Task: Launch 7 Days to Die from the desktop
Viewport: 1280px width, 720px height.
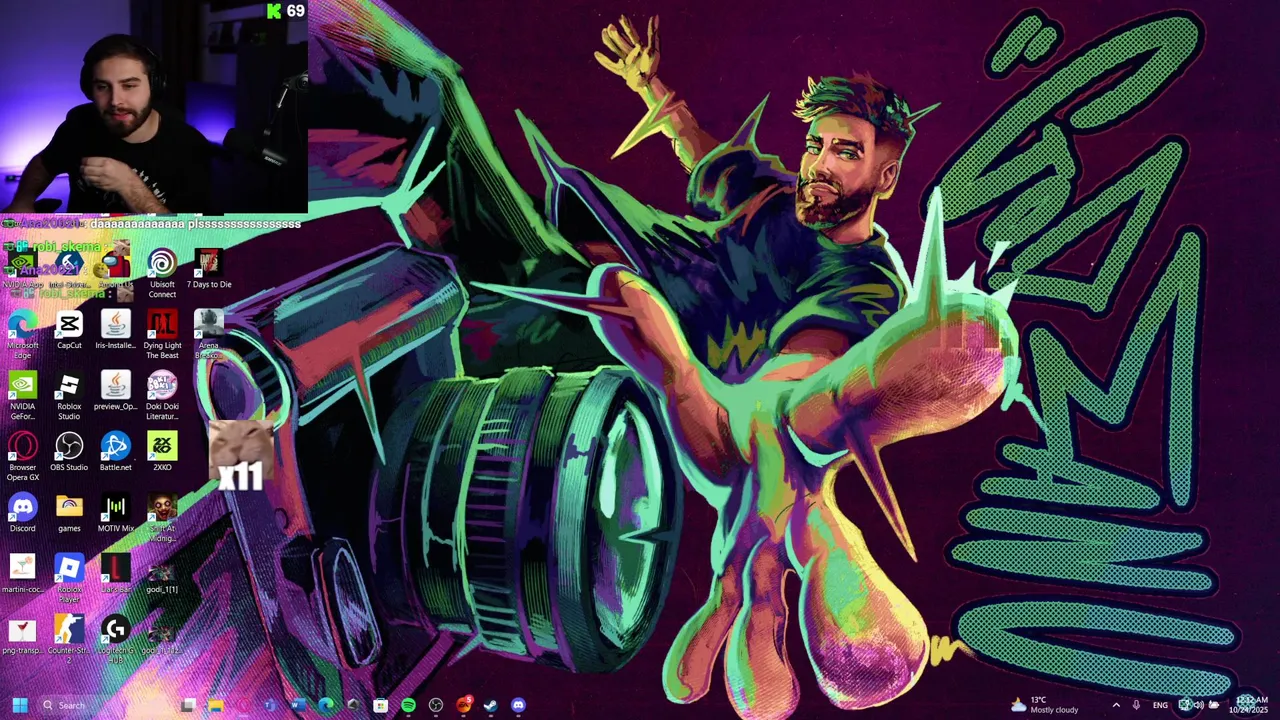Action: (x=208, y=269)
